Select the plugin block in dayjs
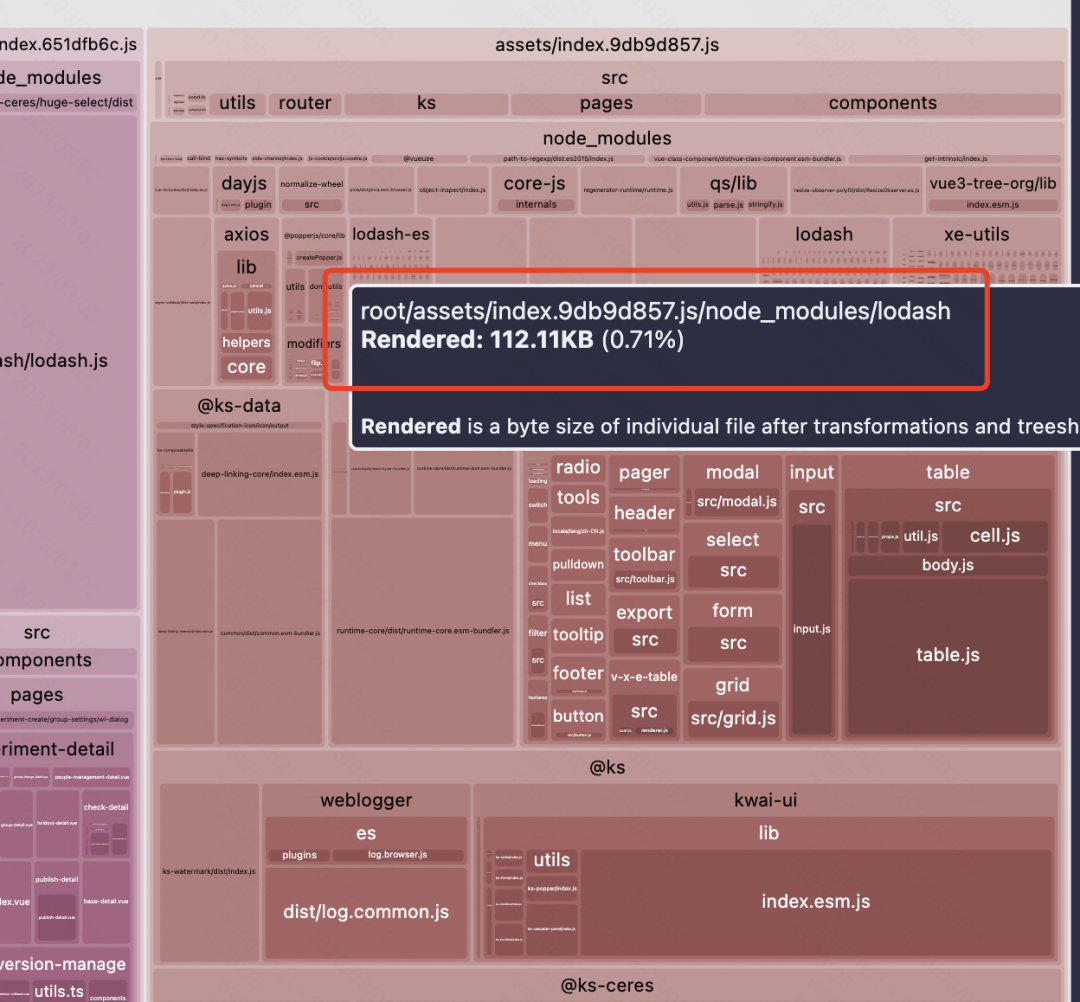 pos(258,205)
